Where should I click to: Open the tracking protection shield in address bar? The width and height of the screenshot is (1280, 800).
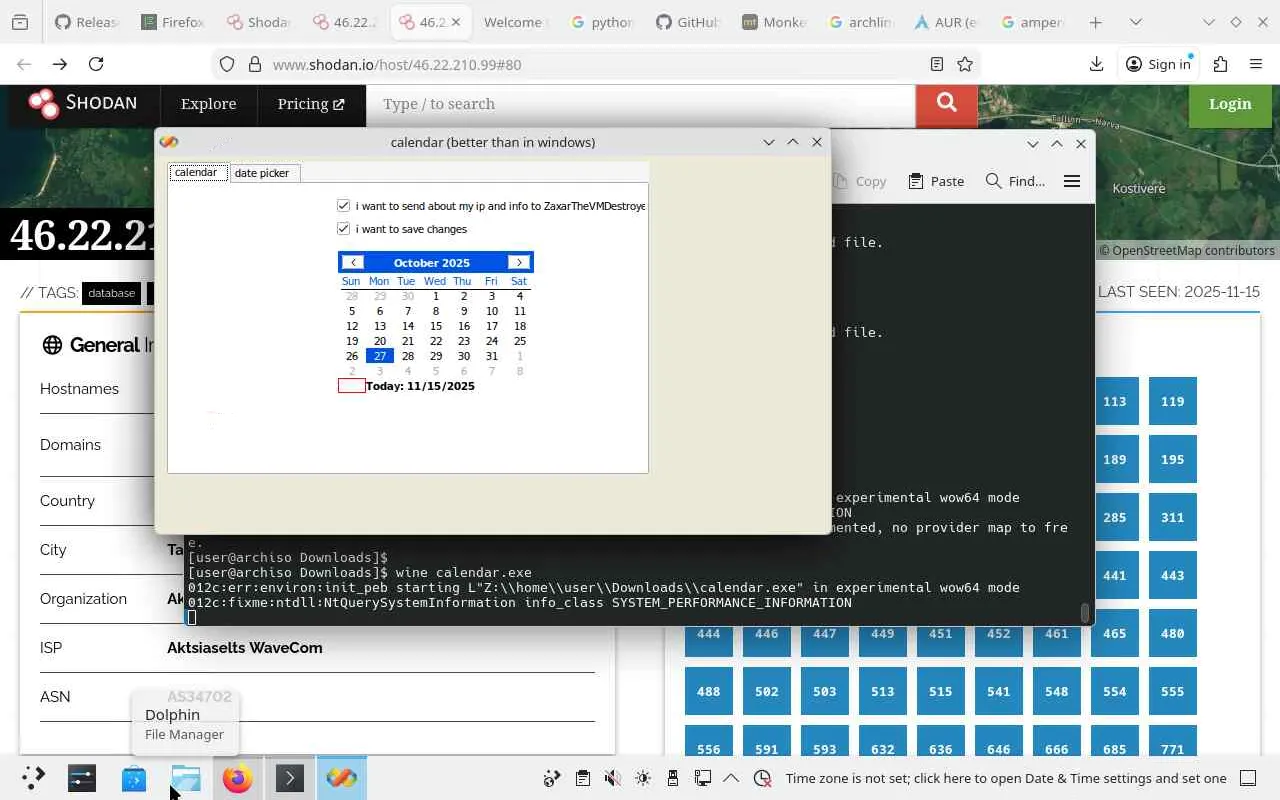[227, 64]
